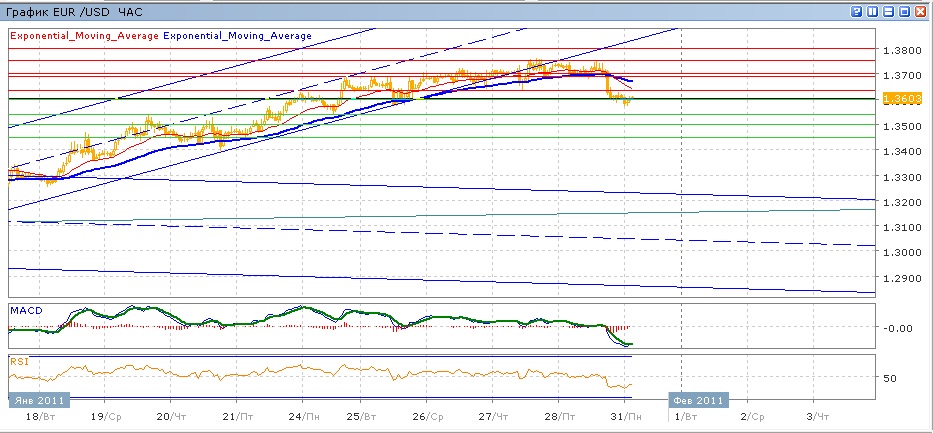Select the 28/Пт date on time axis
Image resolution: width=933 pixels, height=433 pixels.
coord(560,416)
